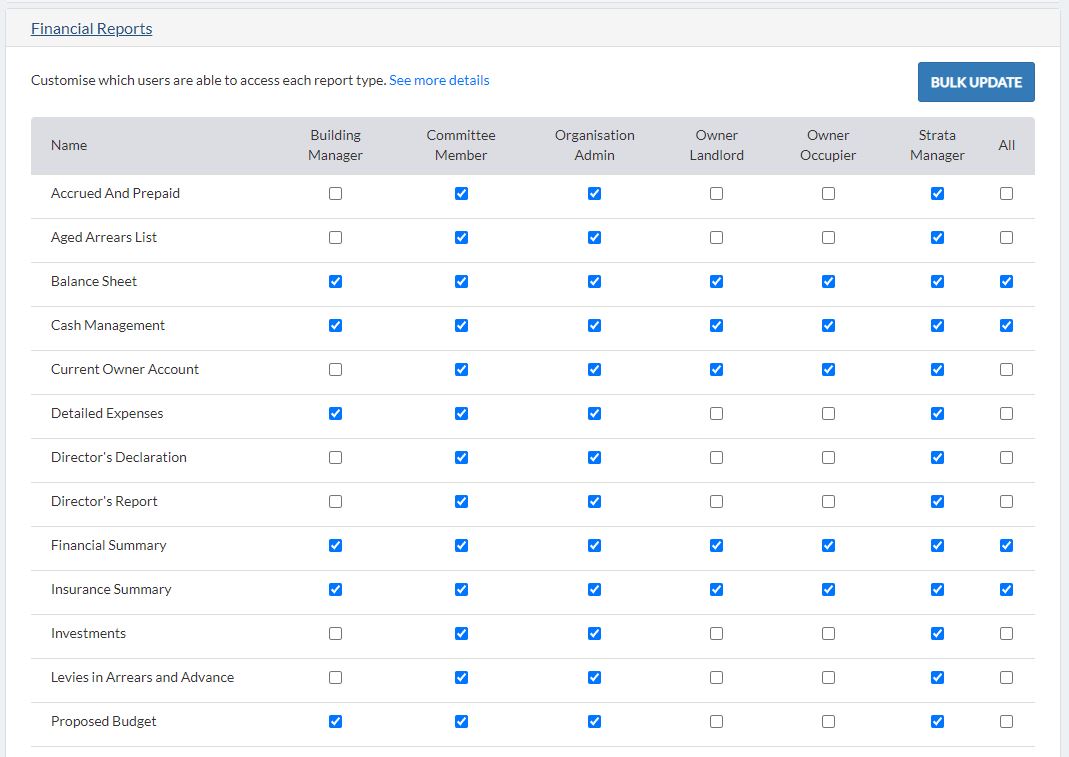Untick Owner Occupier for Insurance Summary

(828, 589)
